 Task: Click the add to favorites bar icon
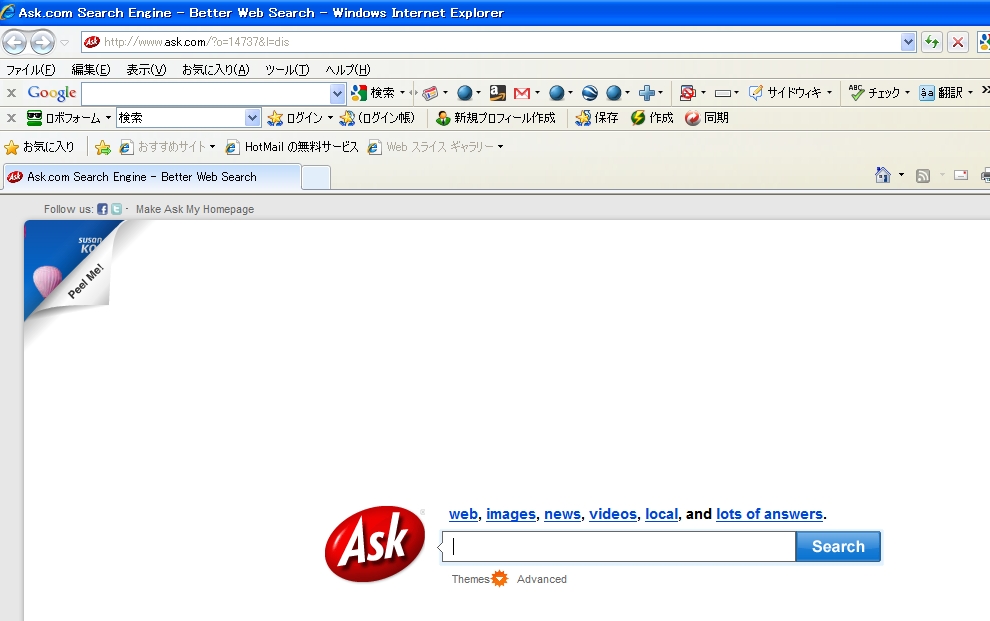coord(102,148)
